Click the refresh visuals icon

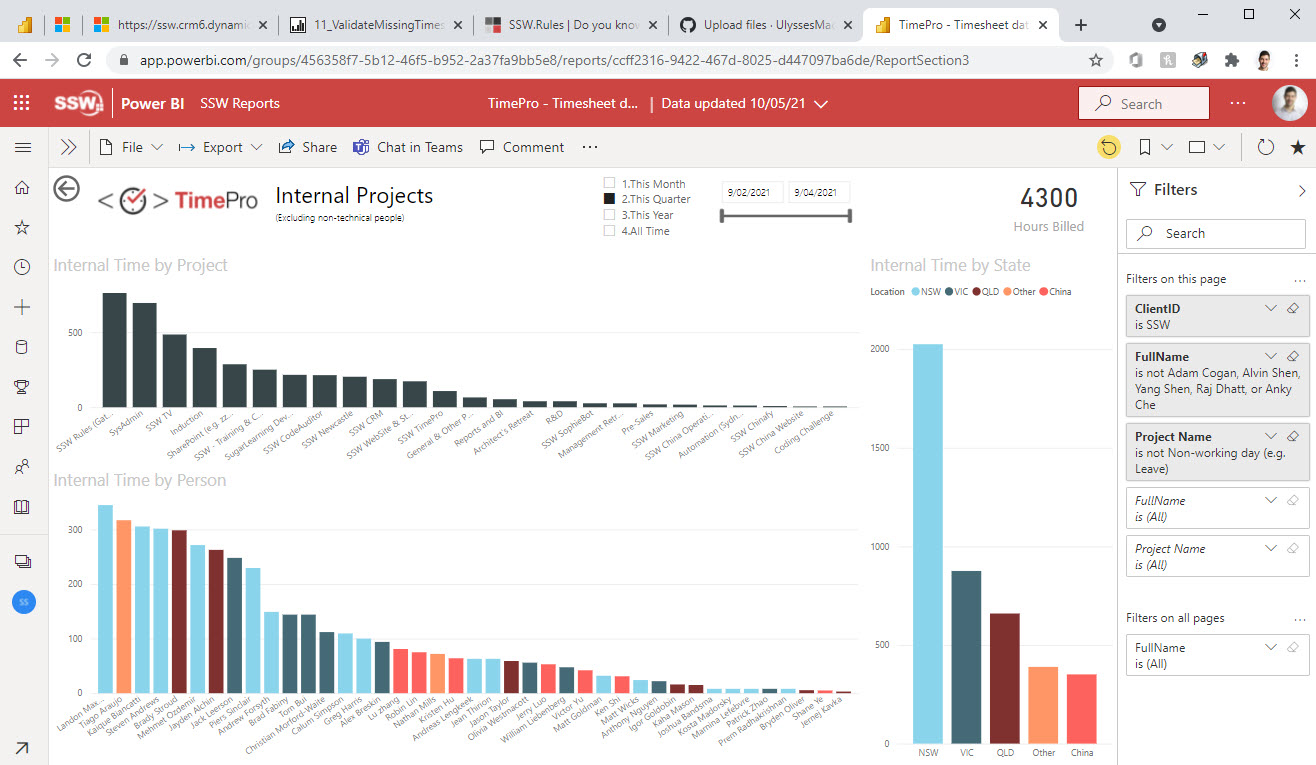(1265, 147)
